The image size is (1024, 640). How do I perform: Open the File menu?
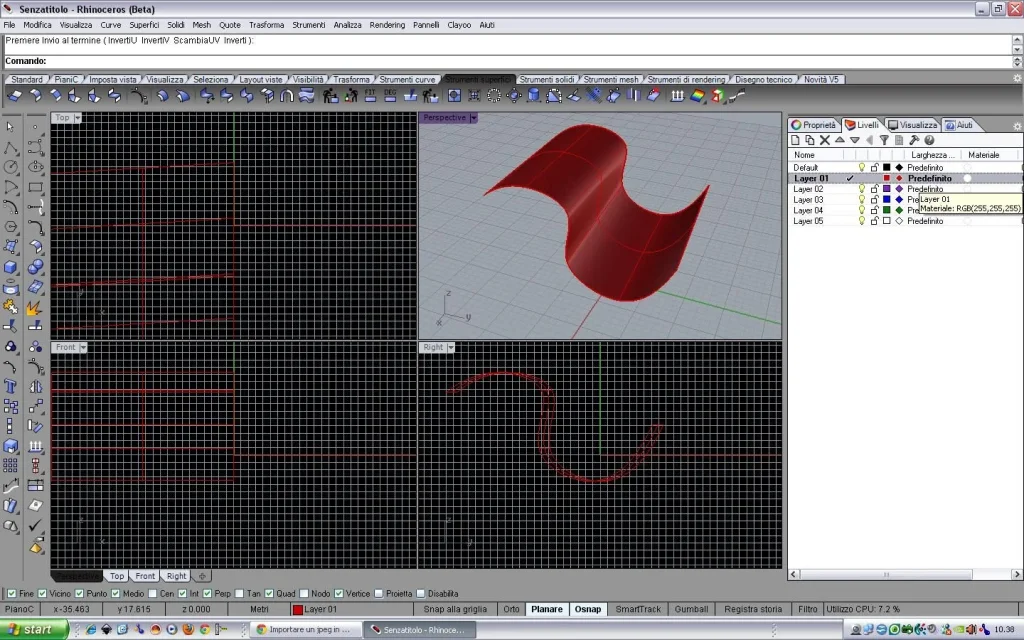(9, 25)
